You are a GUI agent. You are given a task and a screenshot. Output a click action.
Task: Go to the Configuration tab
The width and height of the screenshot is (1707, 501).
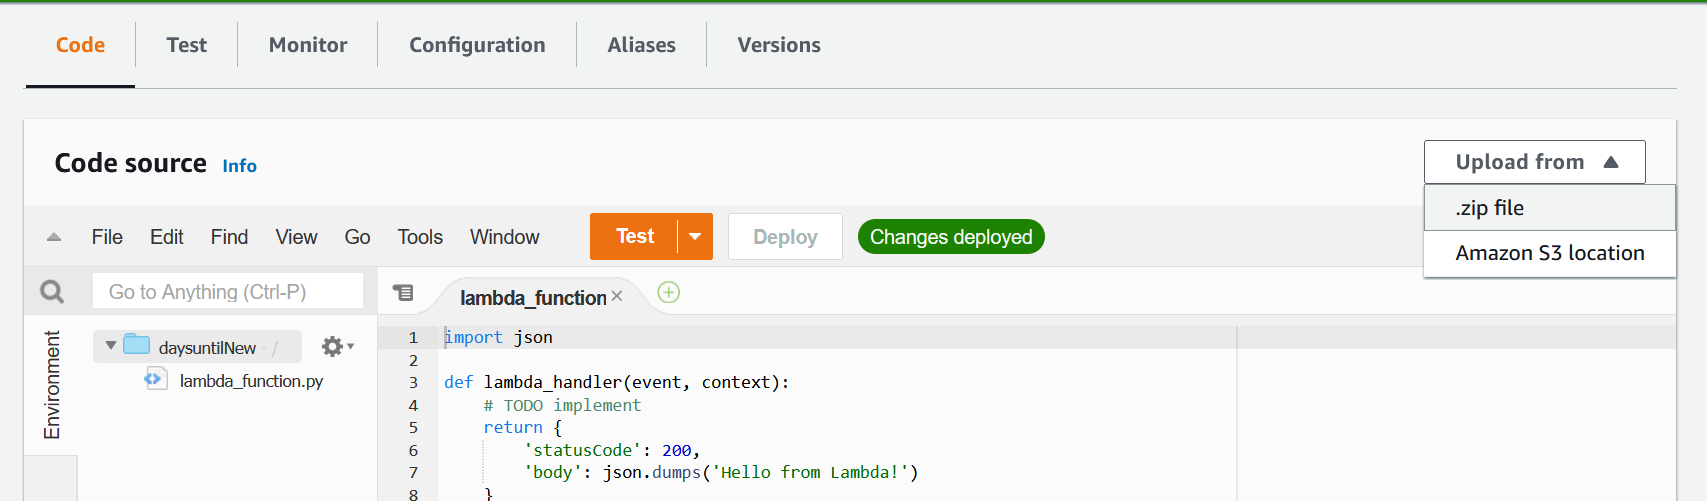(477, 45)
